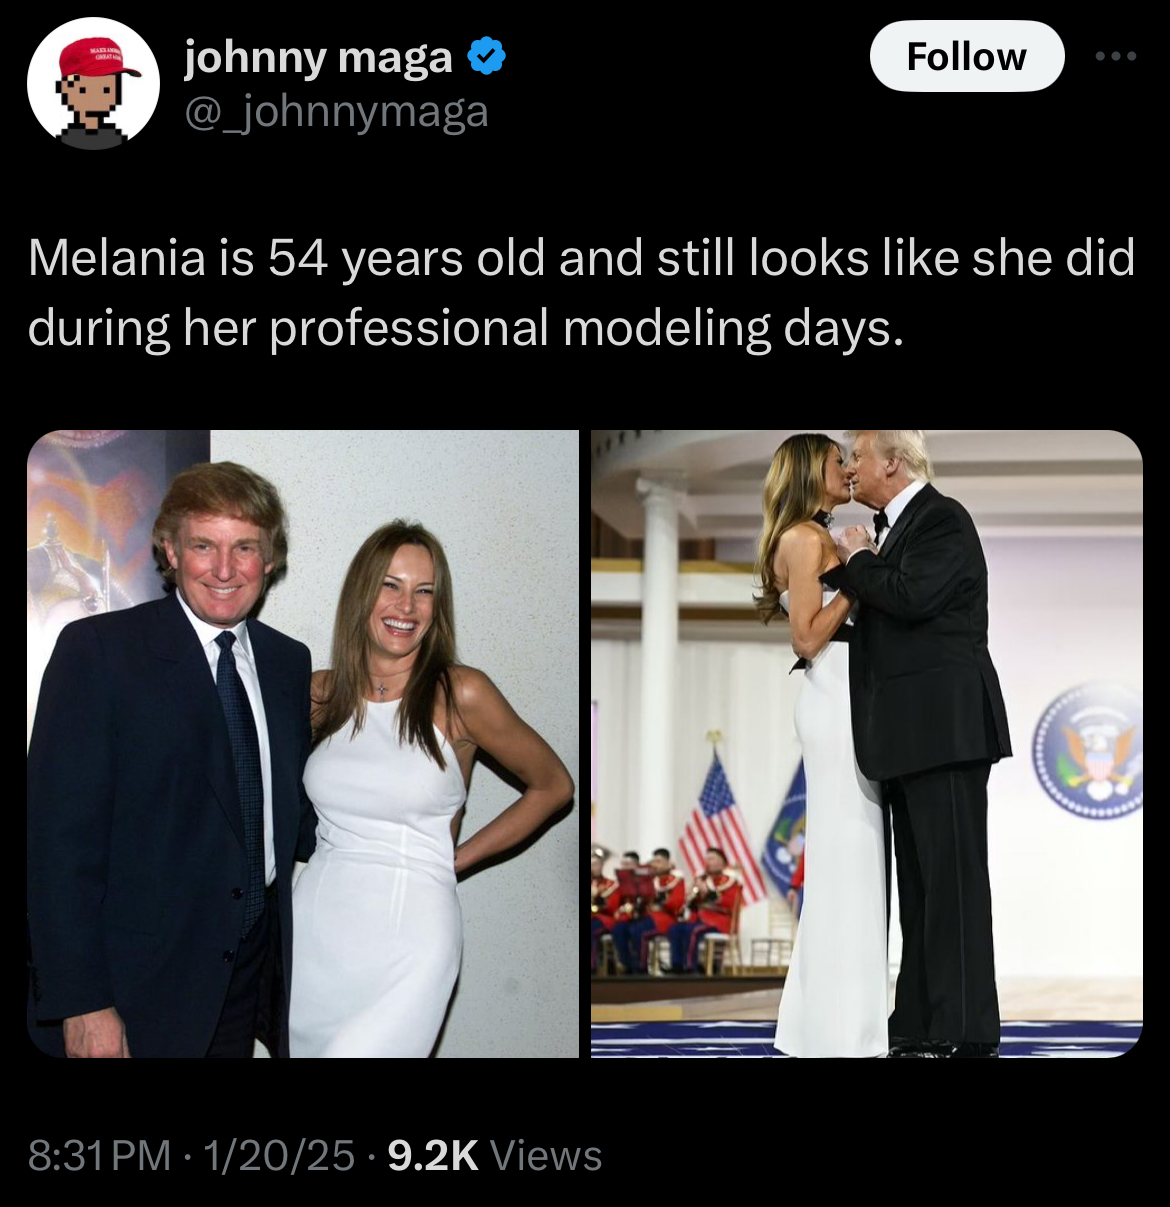Open the three-dot more options menu
Viewport: 1170px width, 1207px height.
click(x=1115, y=56)
